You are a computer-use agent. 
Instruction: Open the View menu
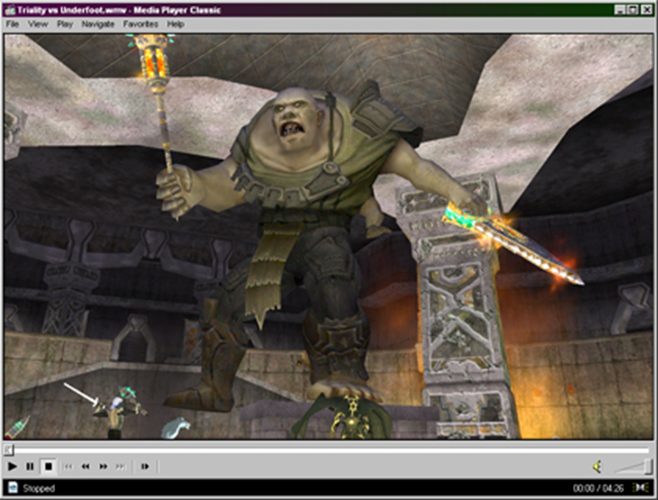tap(38, 24)
